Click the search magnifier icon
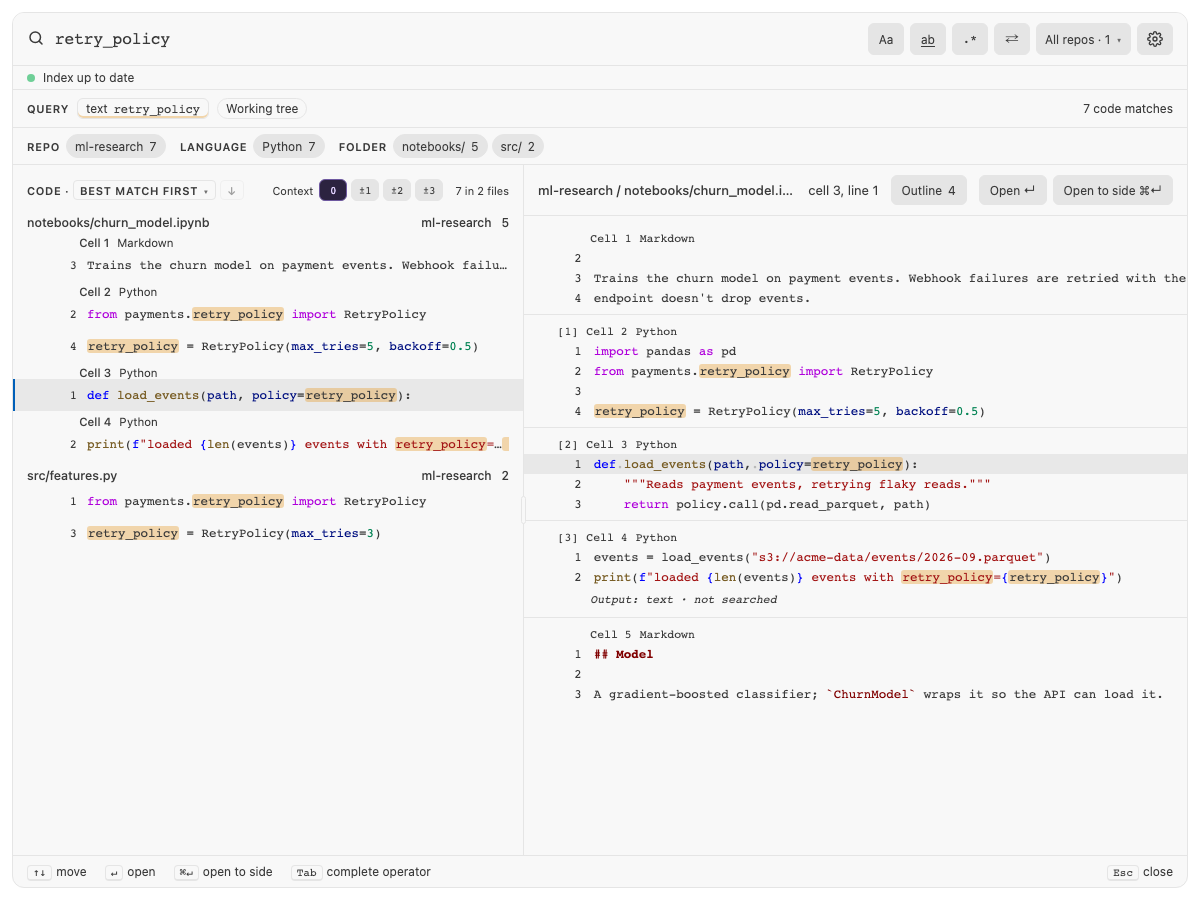The image size is (1200, 900). [36, 39]
